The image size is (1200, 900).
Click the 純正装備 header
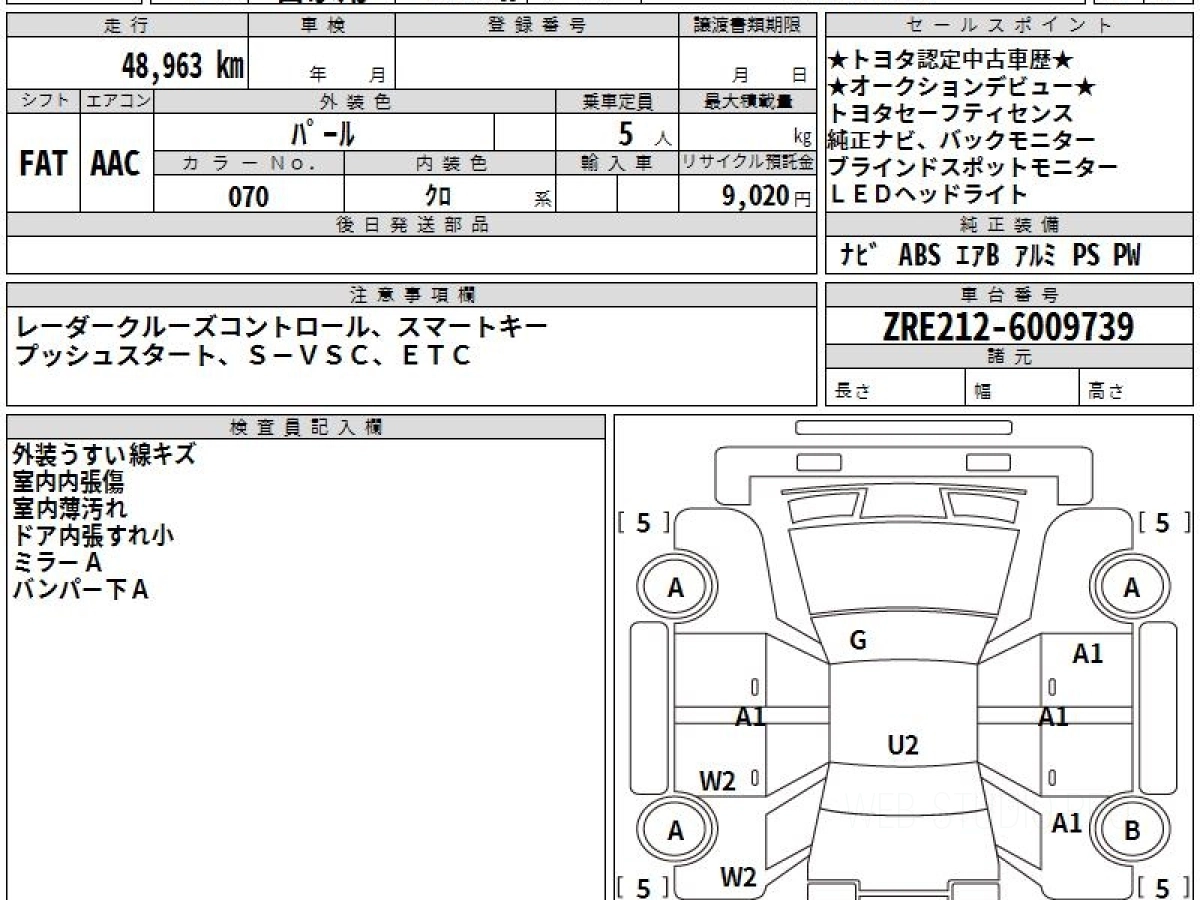tap(1009, 225)
